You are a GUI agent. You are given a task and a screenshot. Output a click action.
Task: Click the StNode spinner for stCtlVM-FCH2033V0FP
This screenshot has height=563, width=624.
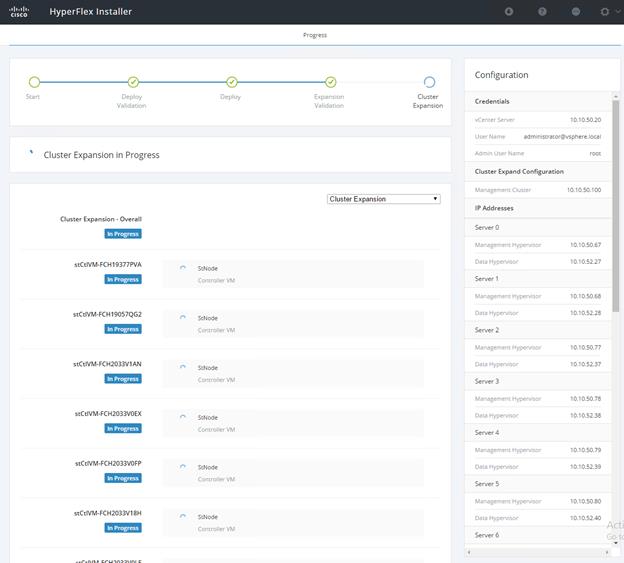pyautogui.click(x=183, y=467)
